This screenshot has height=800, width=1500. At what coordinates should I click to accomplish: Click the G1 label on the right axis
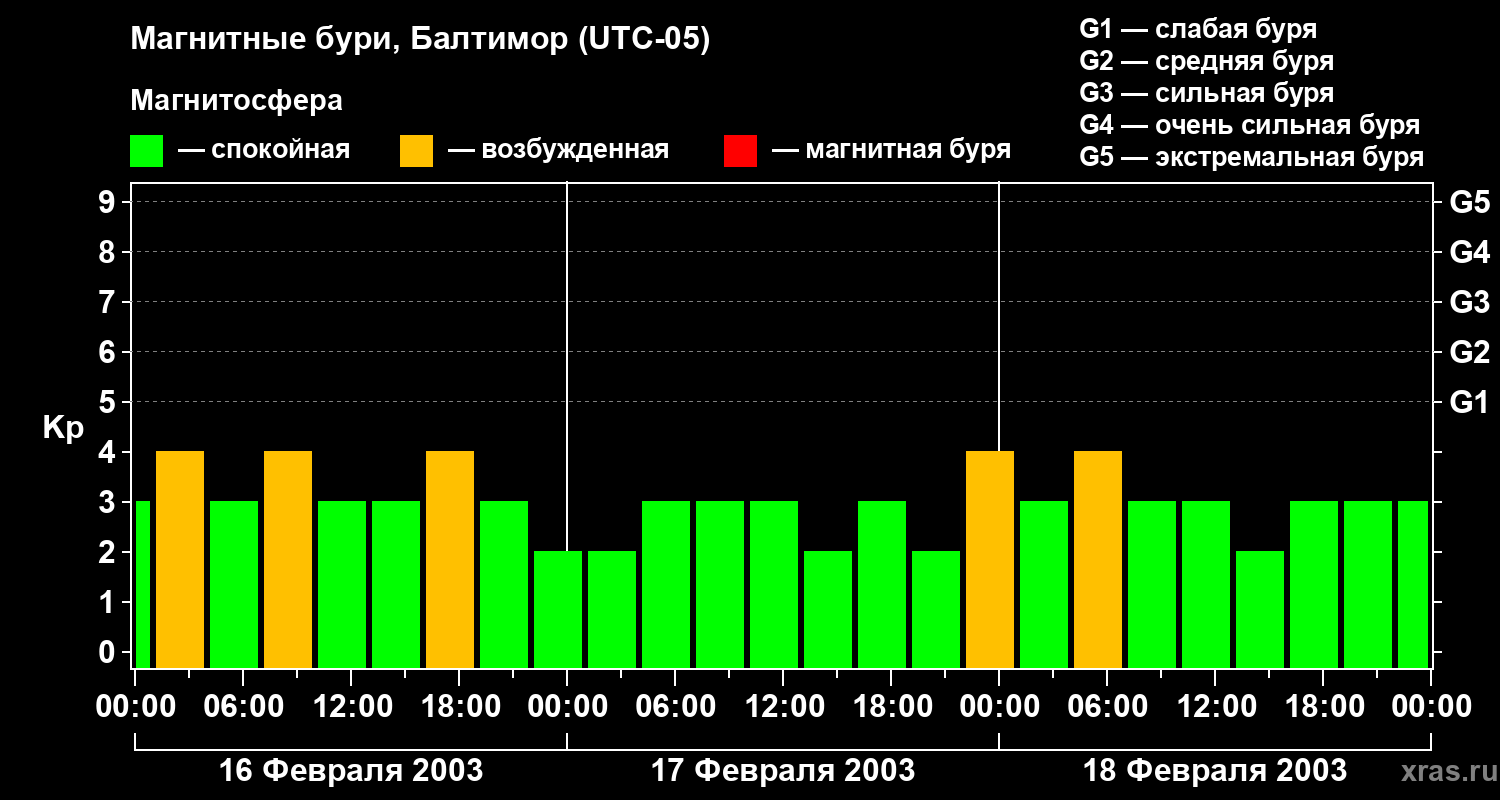[1469, 402]
